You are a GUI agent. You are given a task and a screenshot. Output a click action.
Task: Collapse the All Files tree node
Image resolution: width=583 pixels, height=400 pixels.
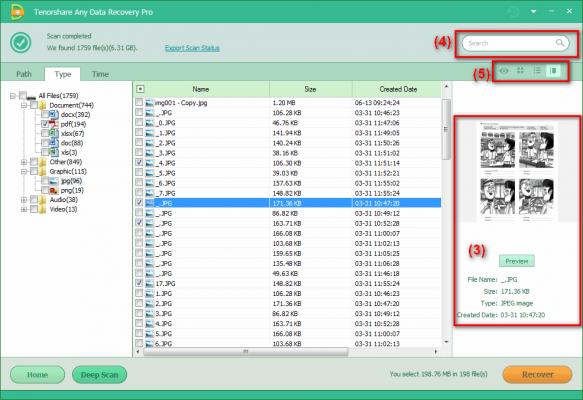click(x=13, y=96)
